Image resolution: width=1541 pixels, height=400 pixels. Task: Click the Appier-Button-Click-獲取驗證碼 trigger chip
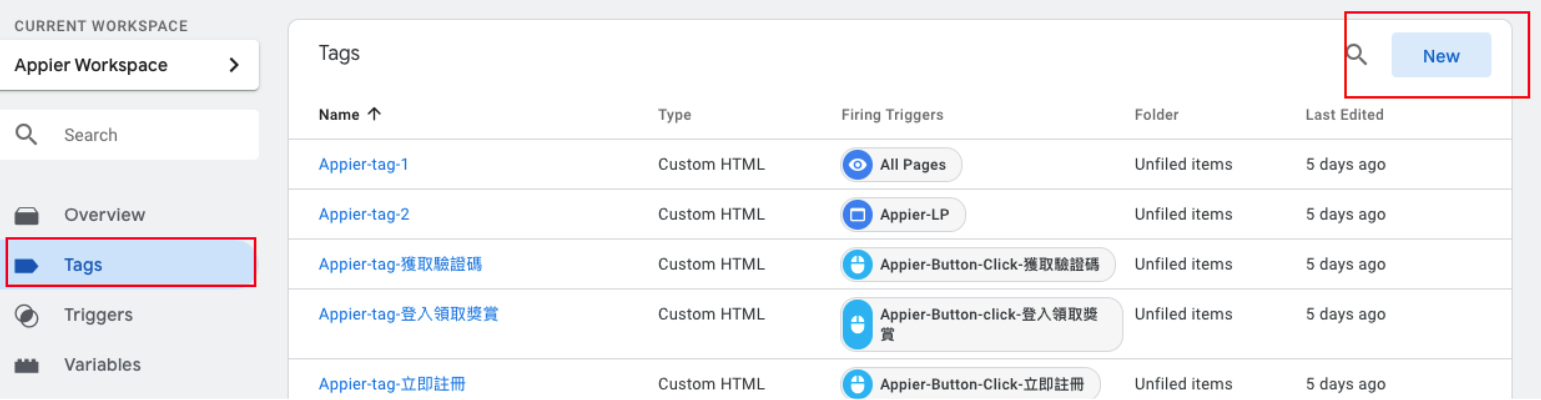click(x=978, y=264)
